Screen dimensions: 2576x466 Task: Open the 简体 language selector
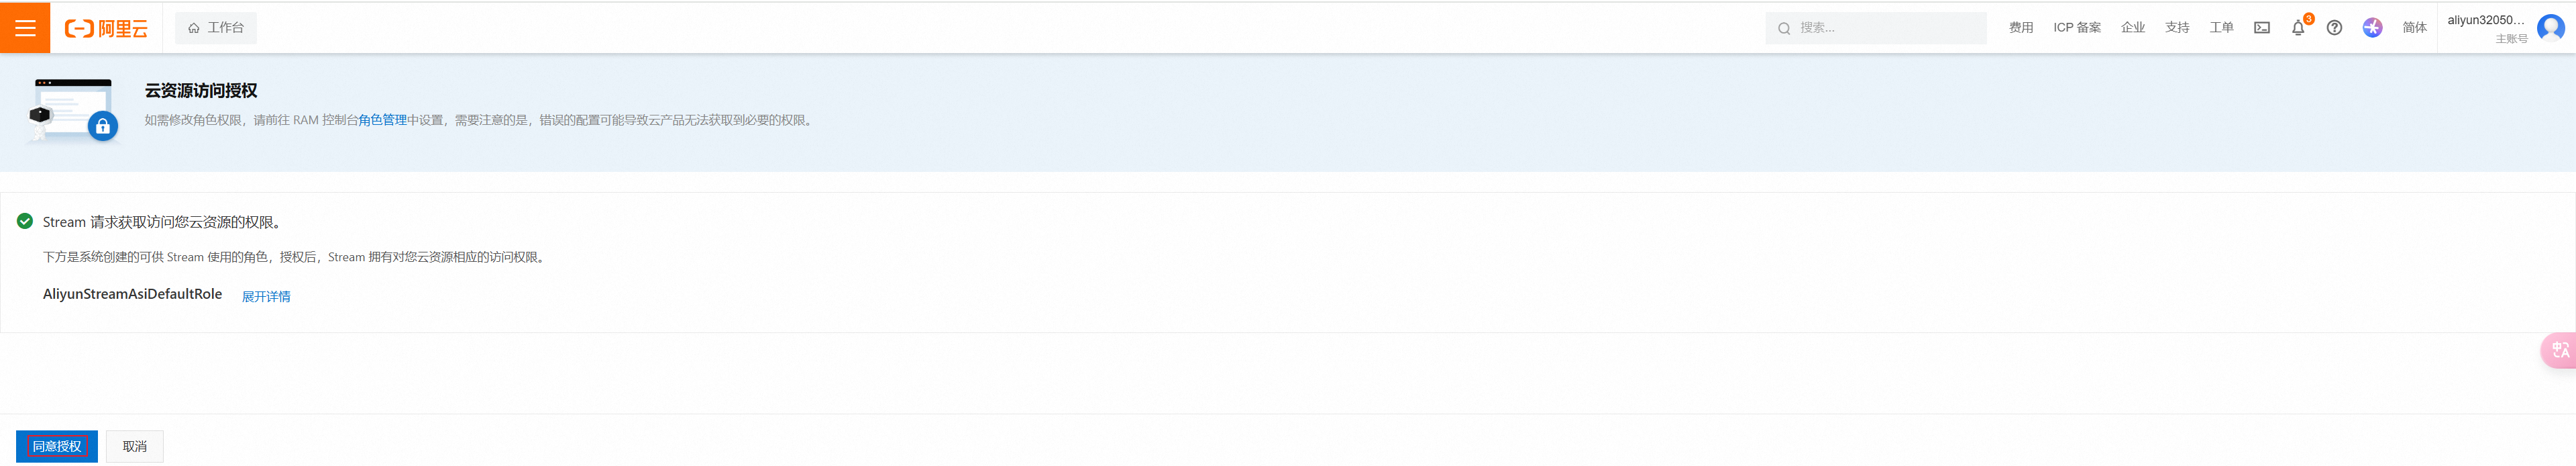click(x=2414, y=28)
